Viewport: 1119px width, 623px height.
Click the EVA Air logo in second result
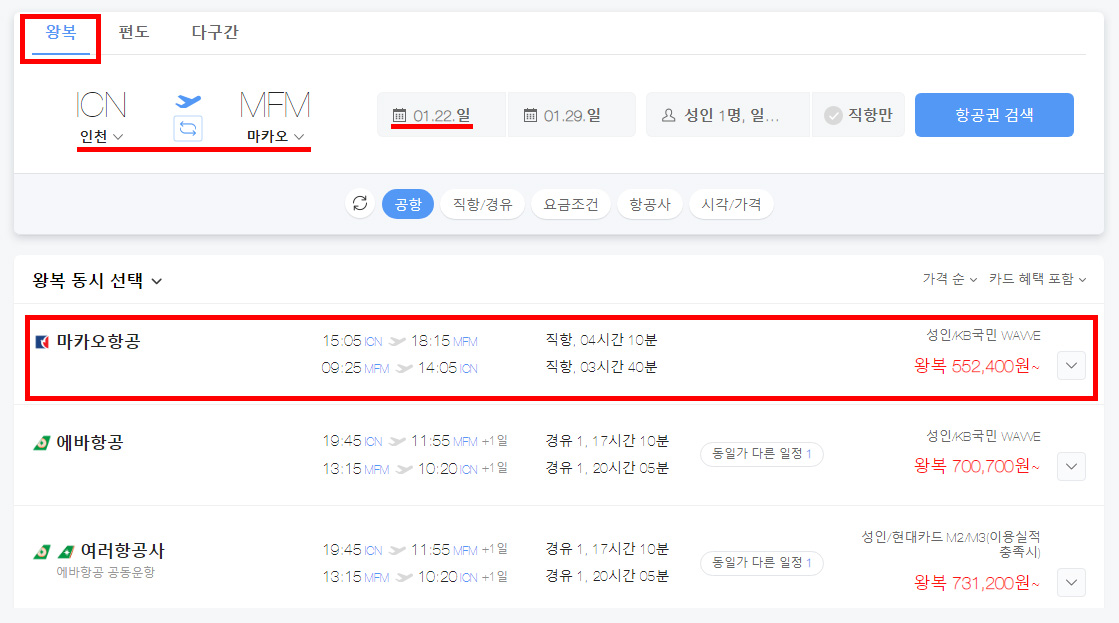[x=42, y=443]
